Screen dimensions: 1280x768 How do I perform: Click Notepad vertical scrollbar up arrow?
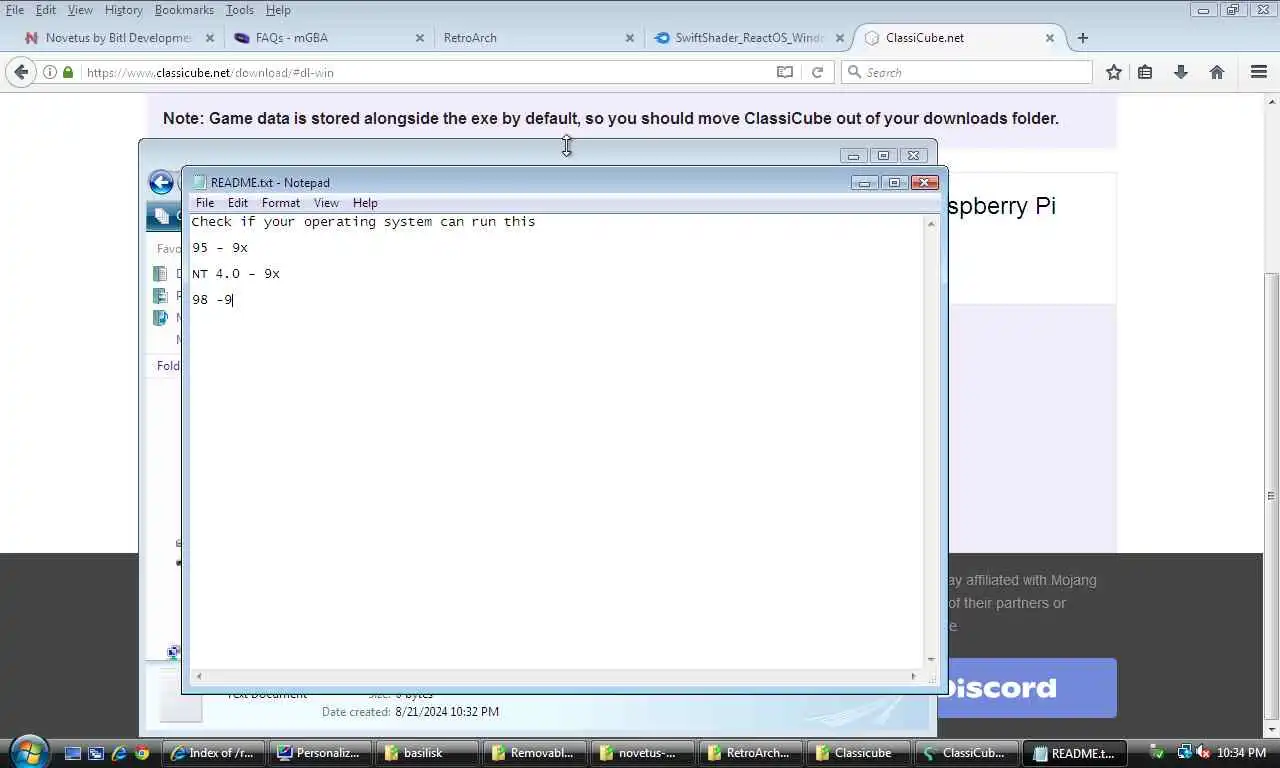pyautogui.click(x=931, y=223)
